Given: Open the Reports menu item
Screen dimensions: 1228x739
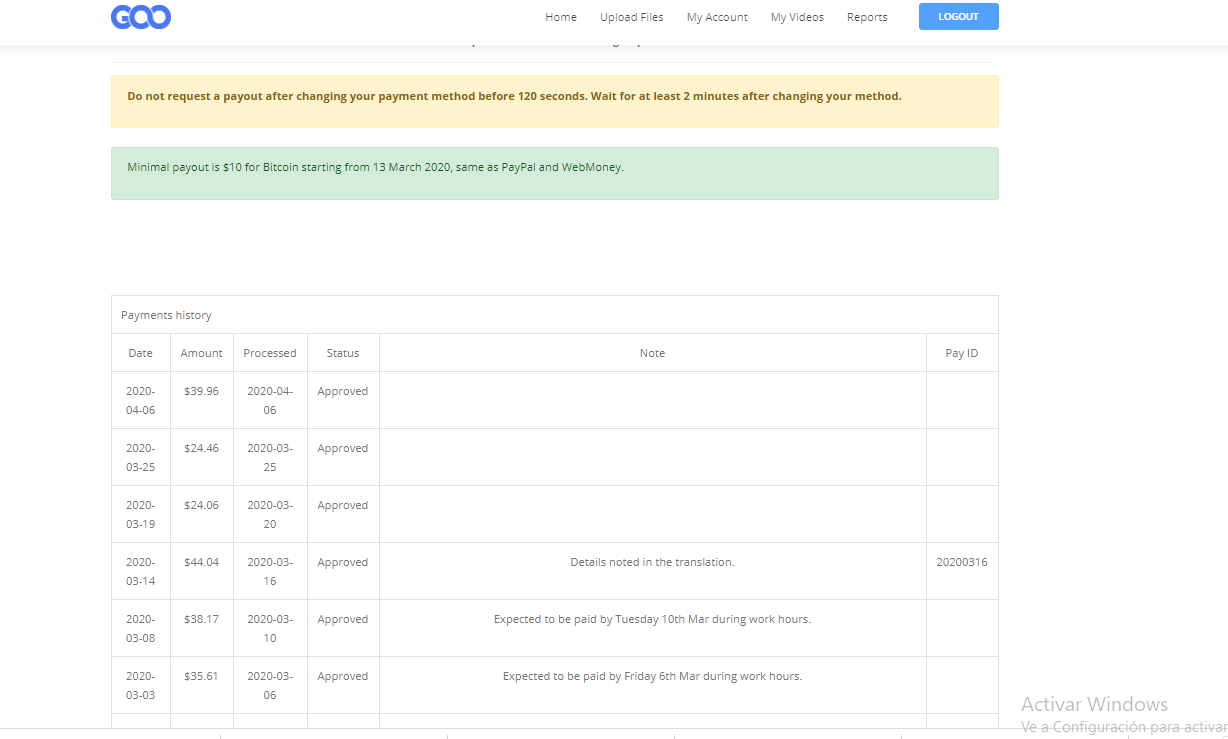Looking at the screenshot, I should pos(866,17).
